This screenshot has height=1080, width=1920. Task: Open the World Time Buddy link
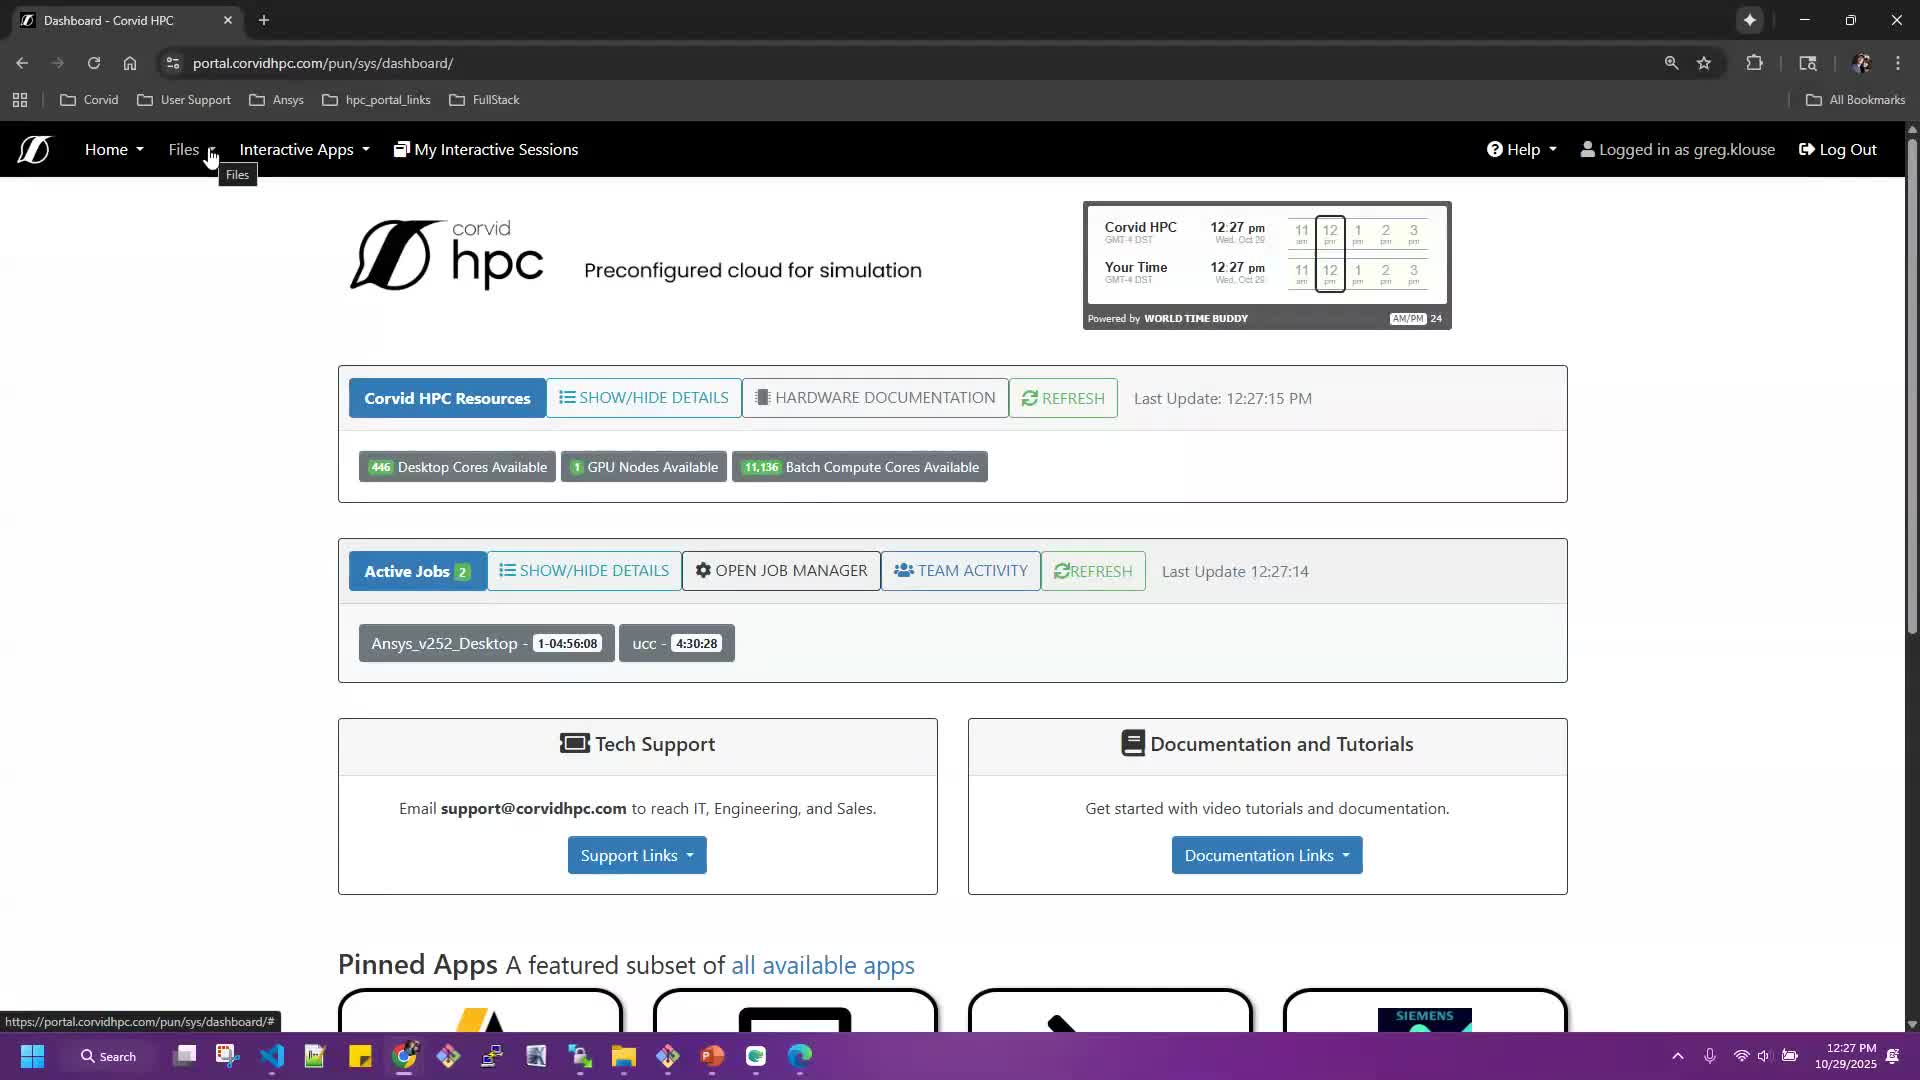click(1195, 319)
